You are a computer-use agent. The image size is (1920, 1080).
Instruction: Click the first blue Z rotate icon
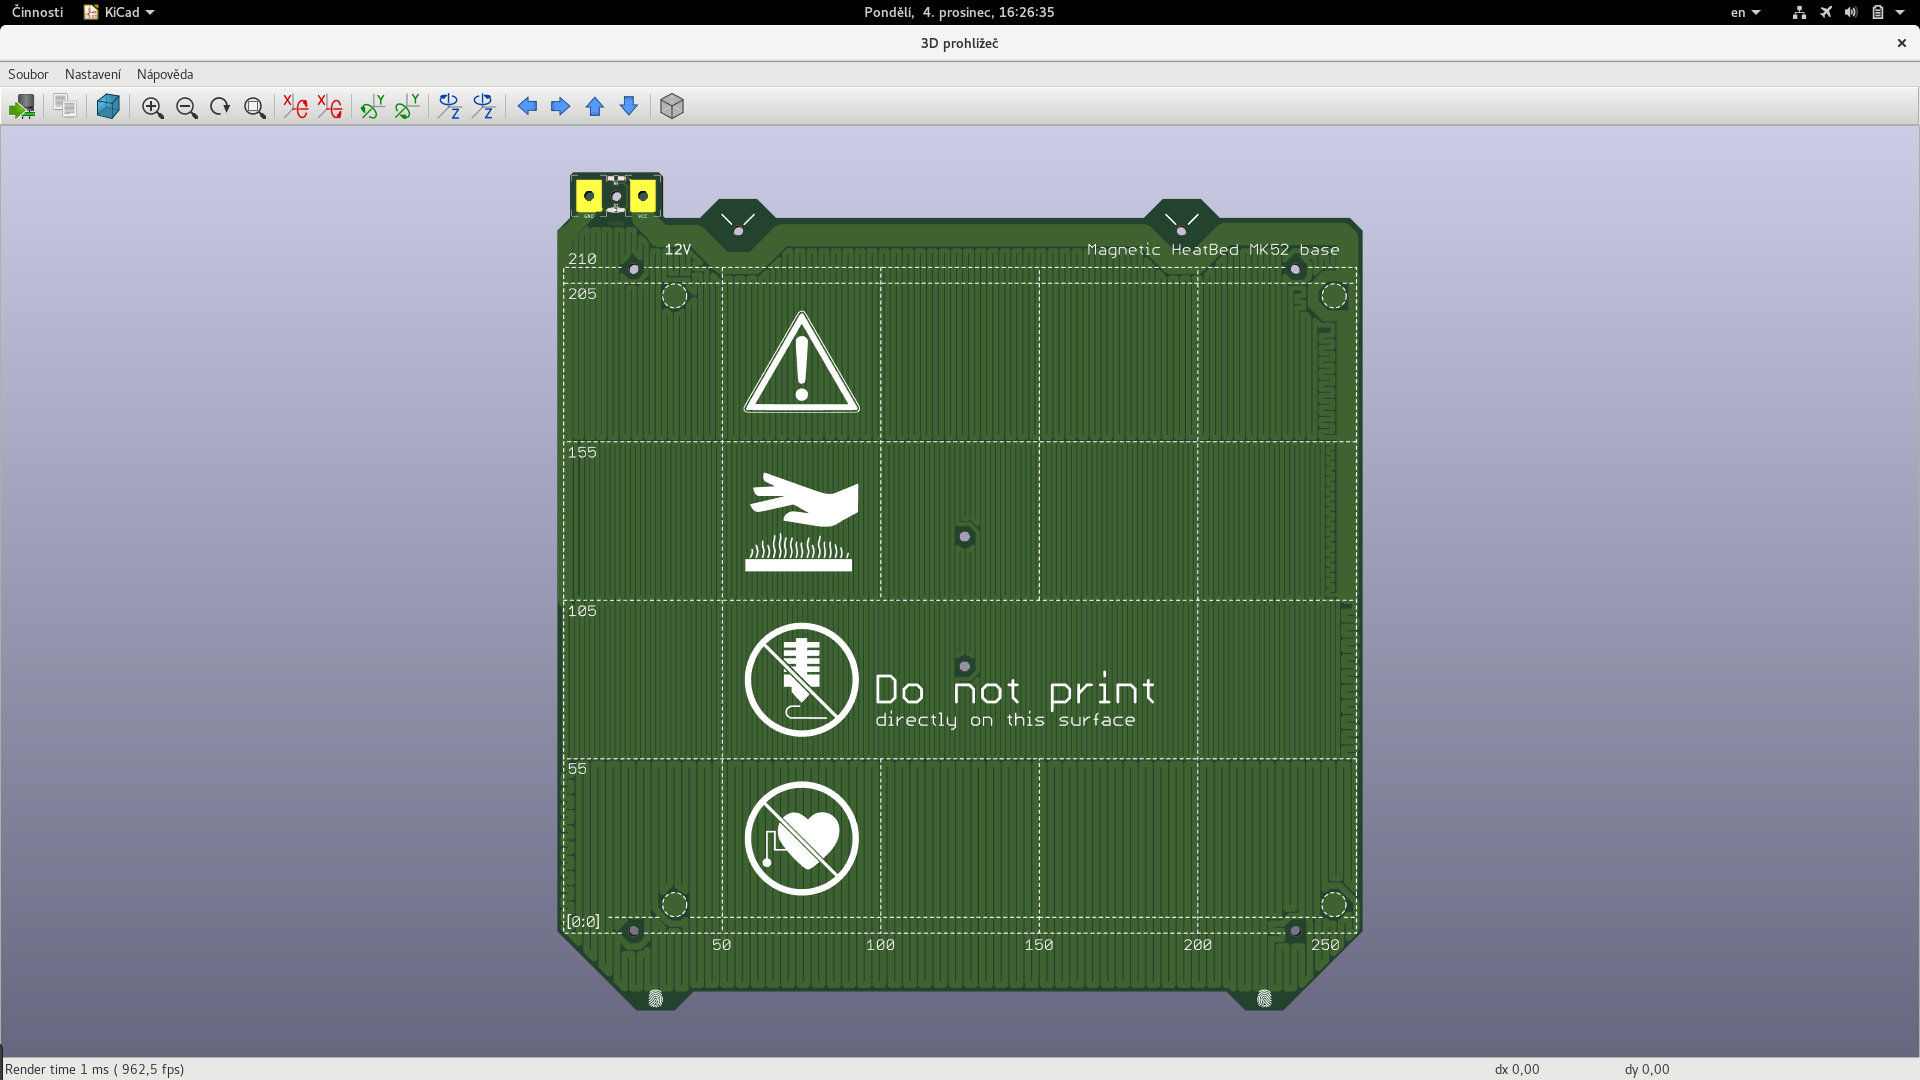pos(449,107)
